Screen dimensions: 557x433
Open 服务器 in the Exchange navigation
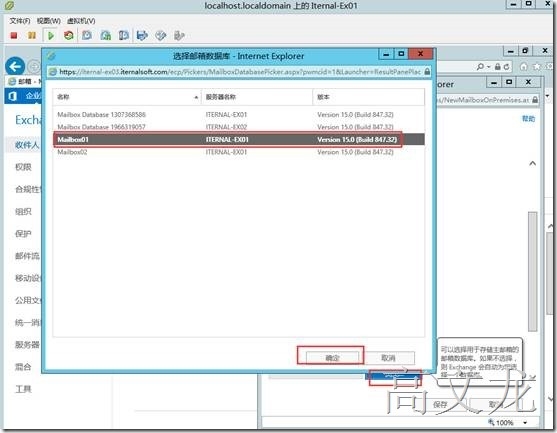point(27,345)
